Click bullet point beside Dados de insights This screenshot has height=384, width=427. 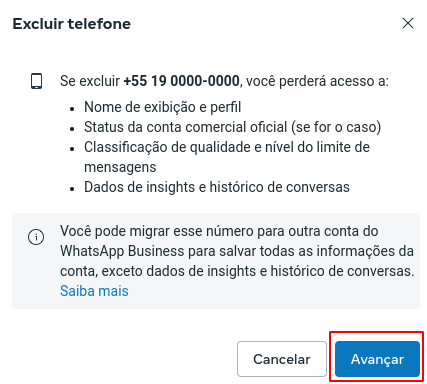pos(72,189)
